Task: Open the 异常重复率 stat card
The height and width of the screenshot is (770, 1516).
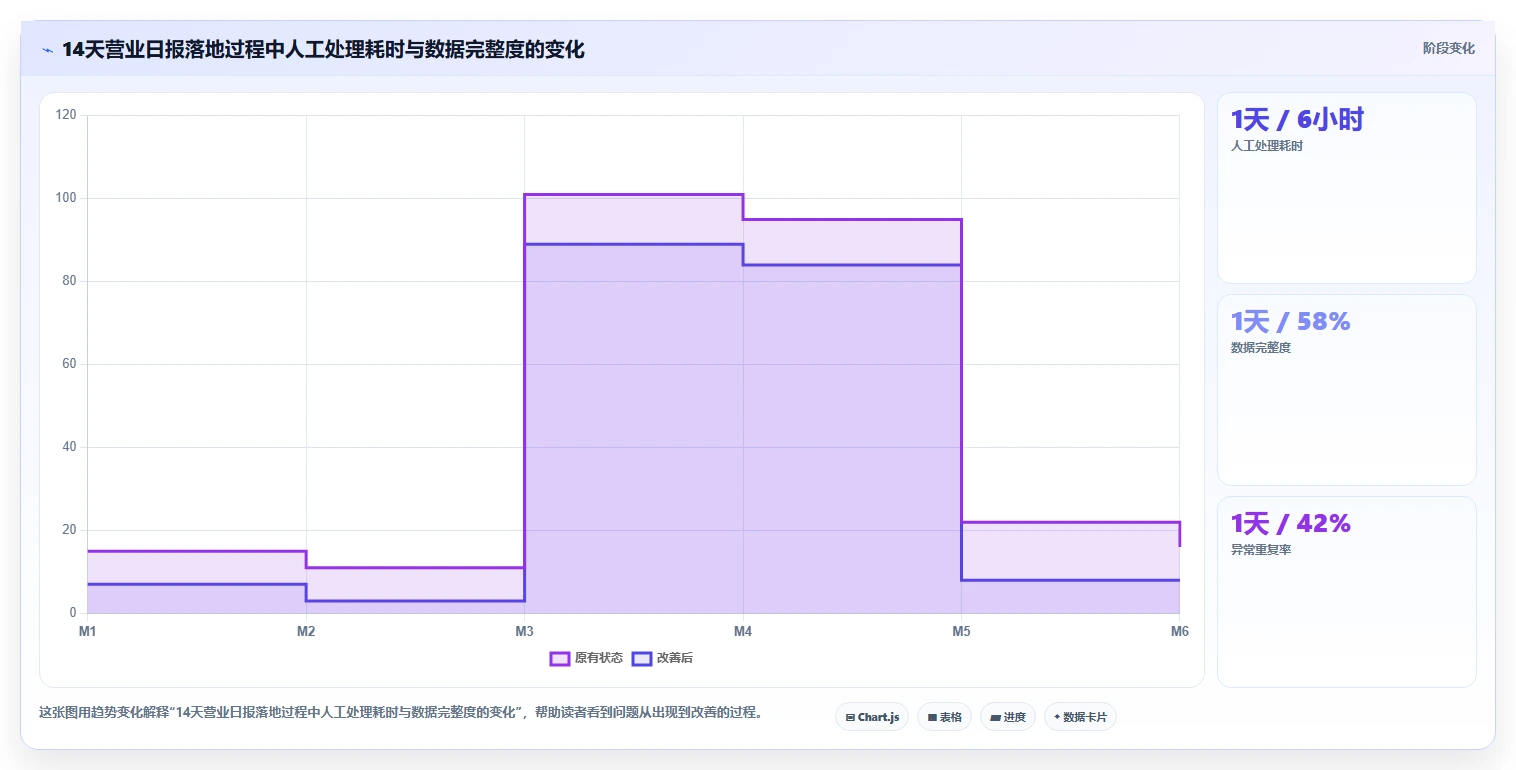Action: [x=1346, y=592]
